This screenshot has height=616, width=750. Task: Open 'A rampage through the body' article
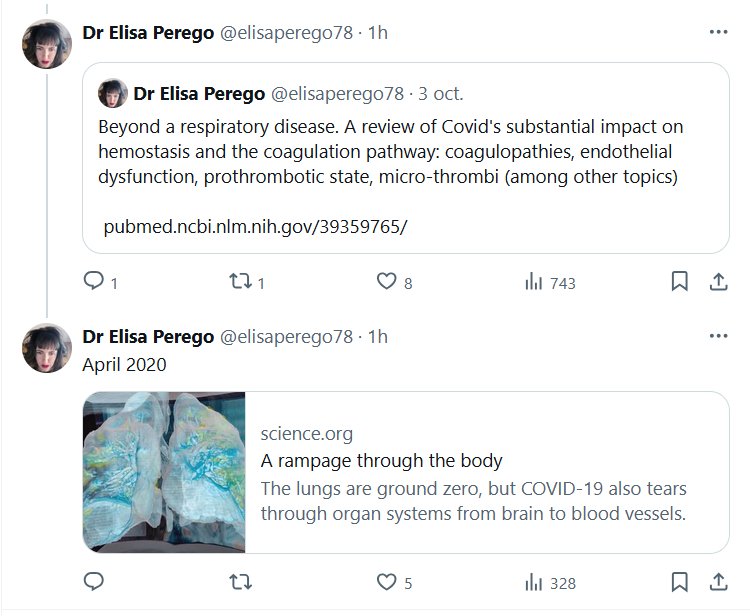point(381,461)
